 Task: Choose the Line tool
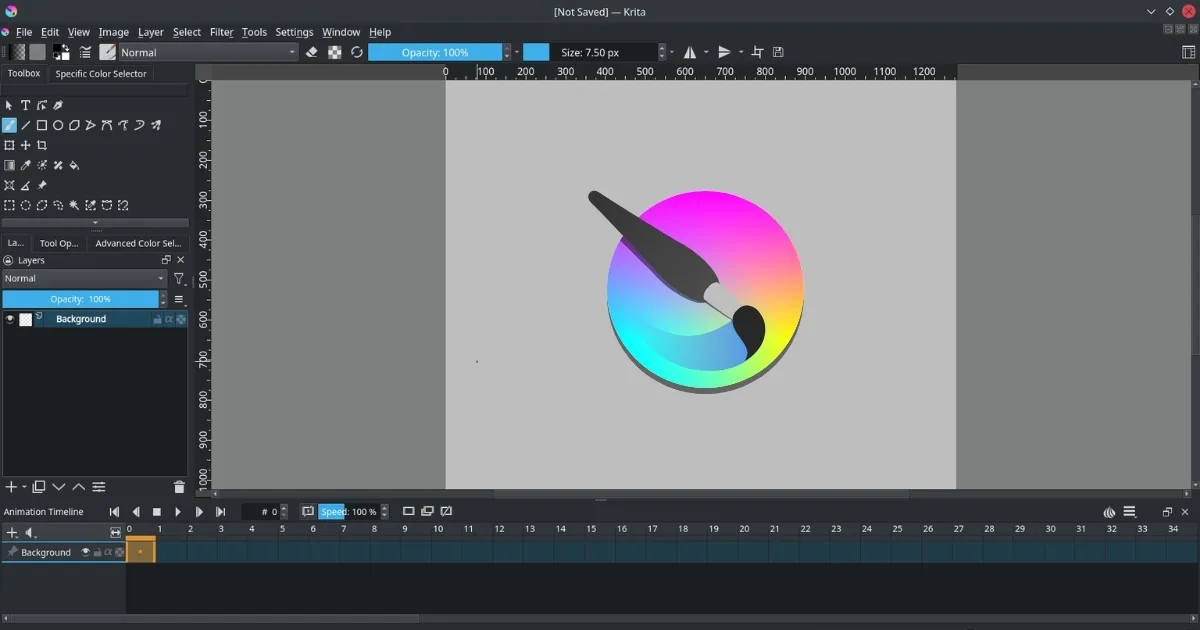click(x=26, y=125)
